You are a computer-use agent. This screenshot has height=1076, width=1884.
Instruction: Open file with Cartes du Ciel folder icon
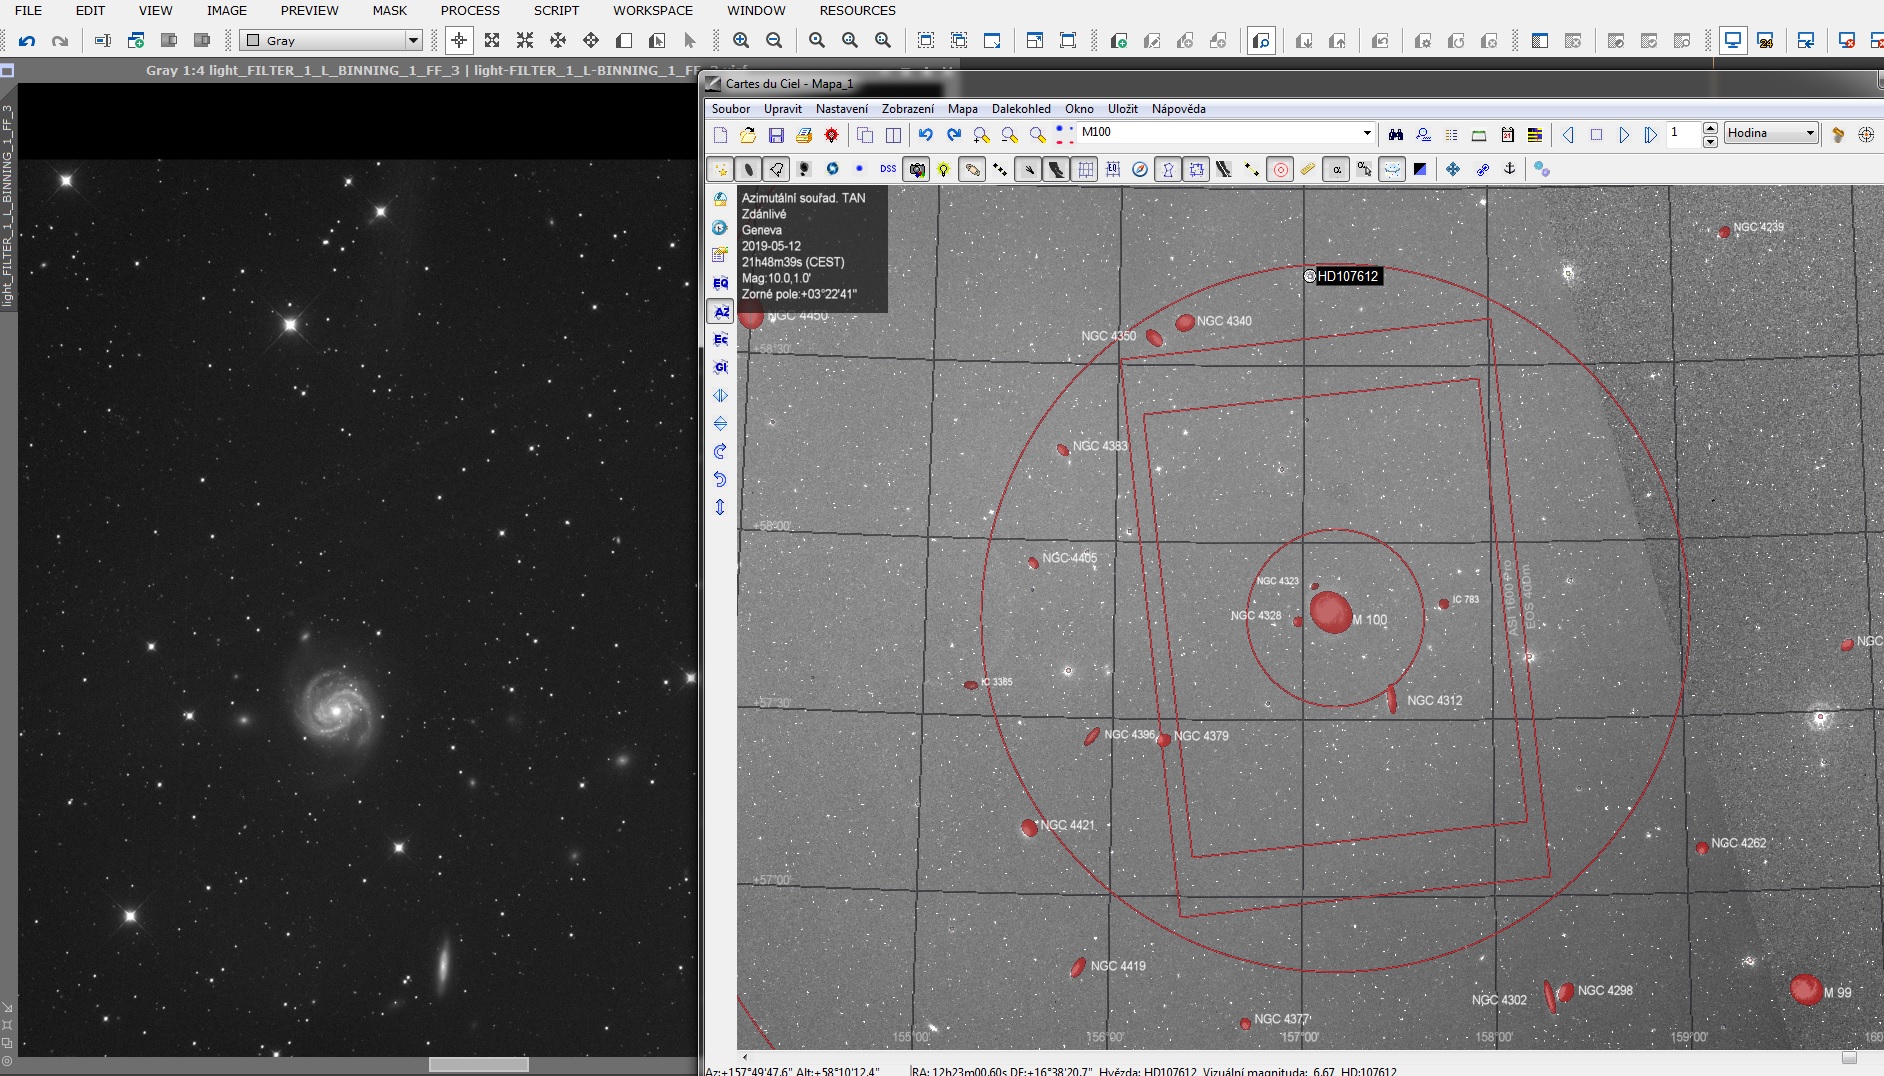tap(748, 135)
